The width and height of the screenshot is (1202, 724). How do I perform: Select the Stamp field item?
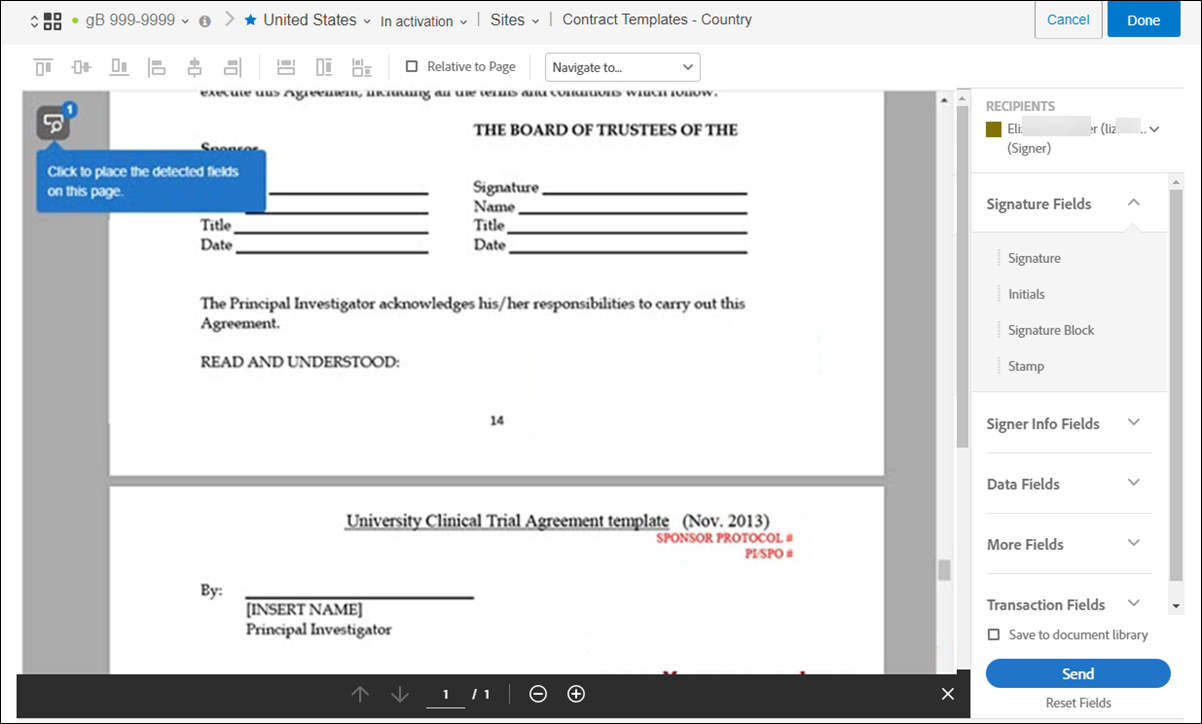pos(1026,366)
